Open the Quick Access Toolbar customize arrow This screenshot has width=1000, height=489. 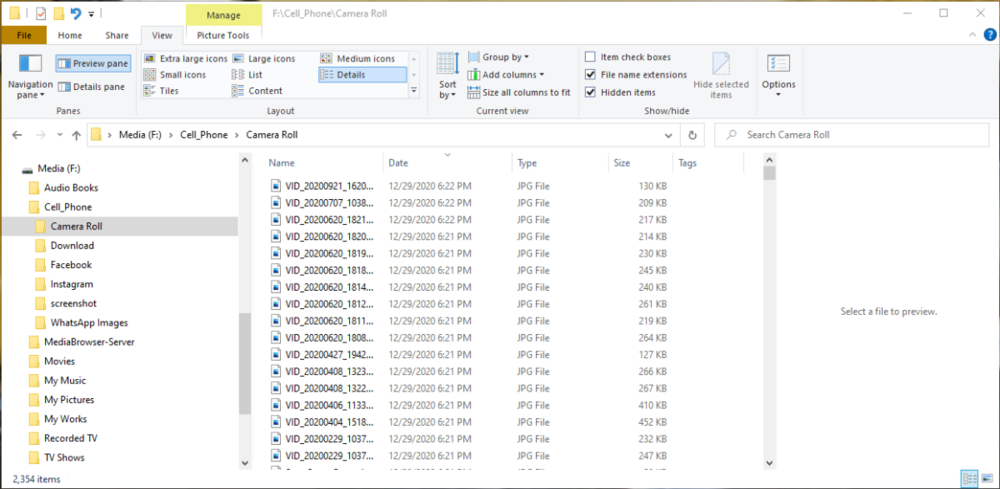click(92, 13)
